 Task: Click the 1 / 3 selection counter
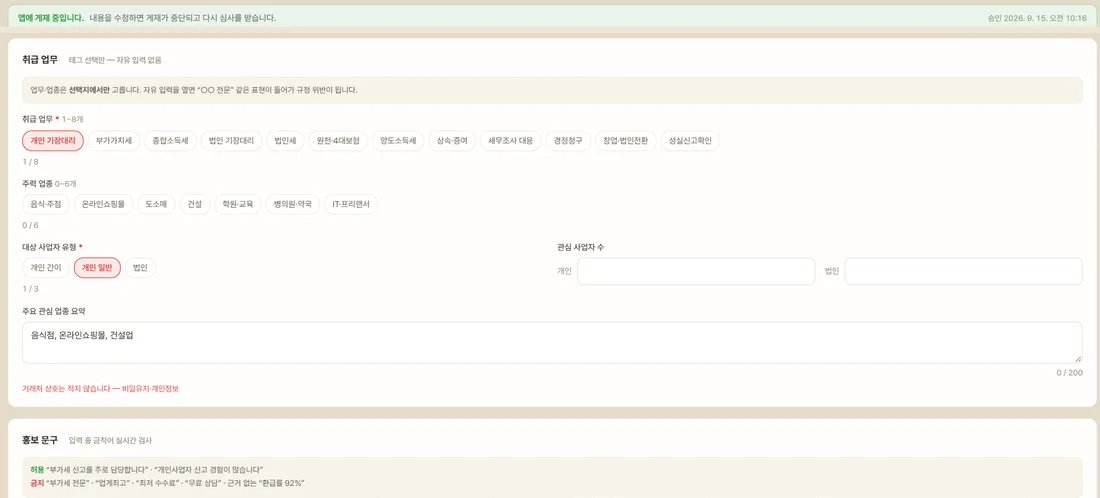click(x=30, y=288)
